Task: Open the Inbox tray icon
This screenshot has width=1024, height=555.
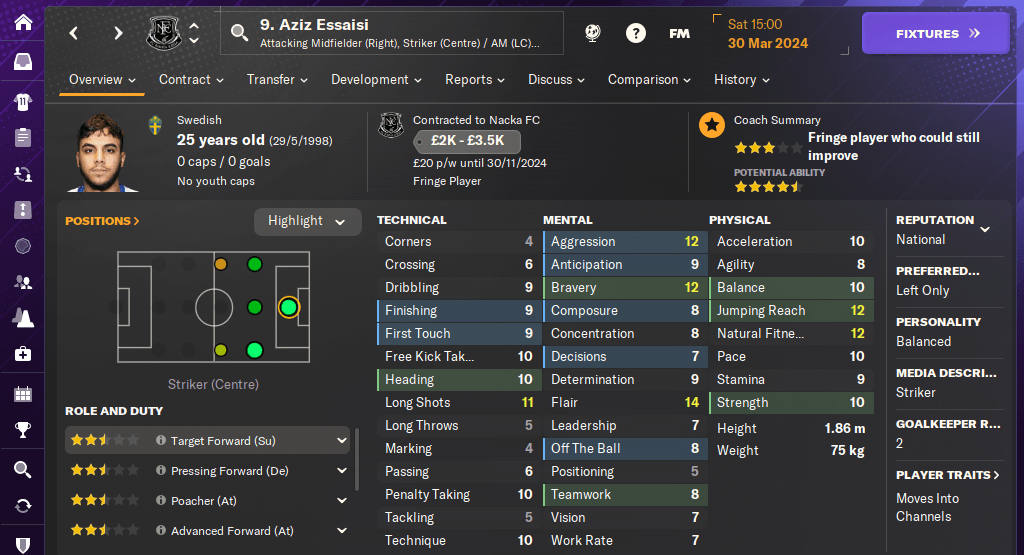Action: [22, 62]
